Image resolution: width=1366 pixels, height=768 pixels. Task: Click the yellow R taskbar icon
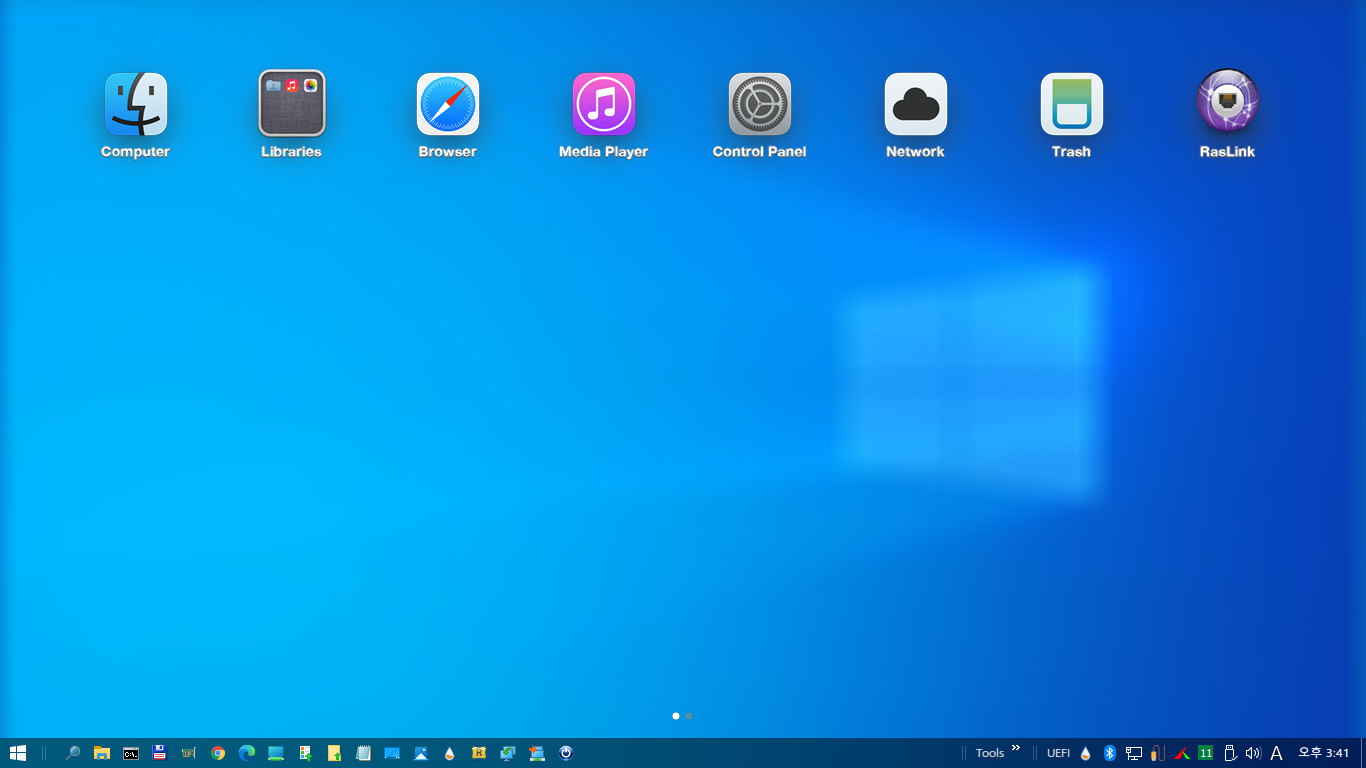[479, 753]
